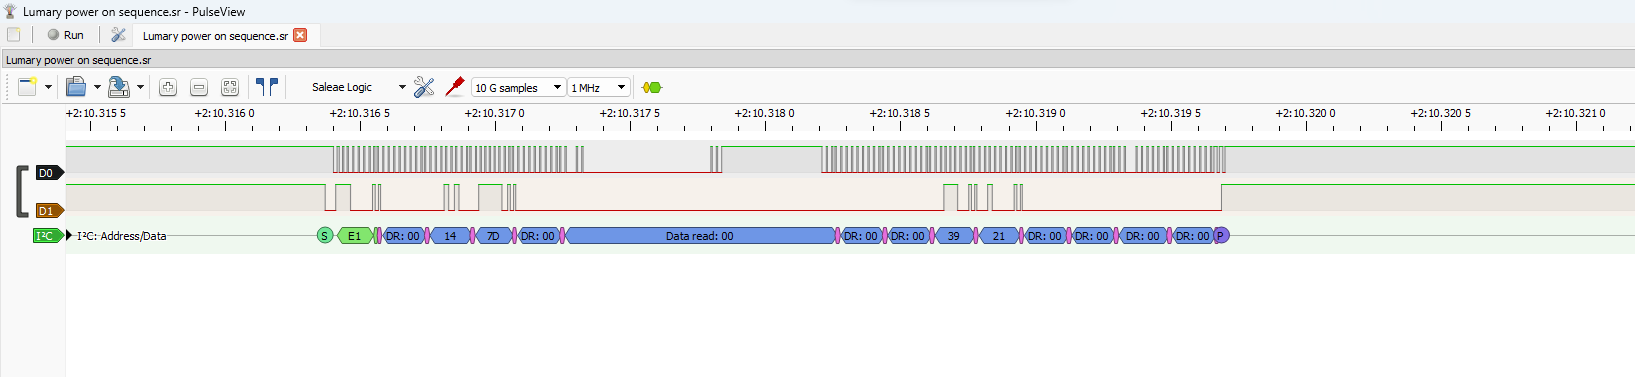
Task: Click the open file folder icon
Action: click(76, 87)
